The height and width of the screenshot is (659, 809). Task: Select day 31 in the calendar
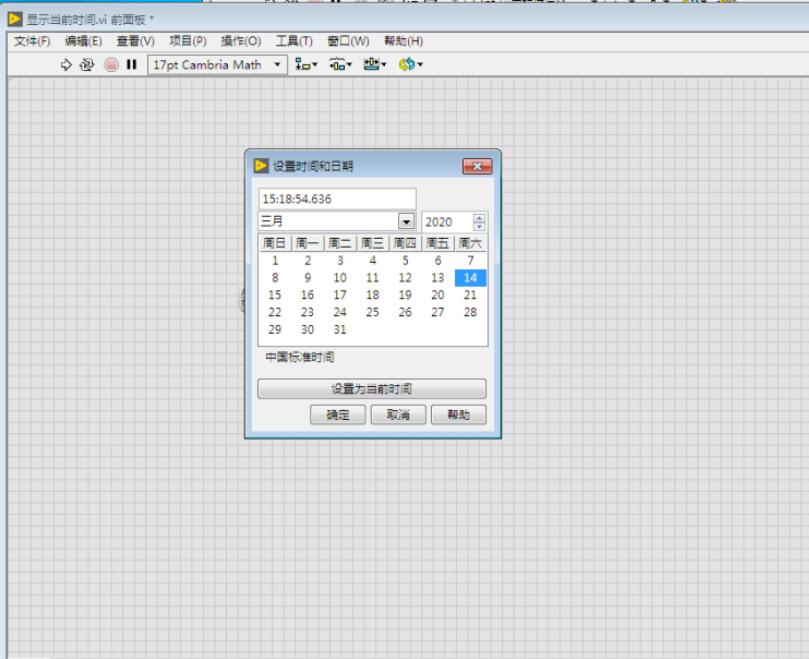[x=340, y=329]
